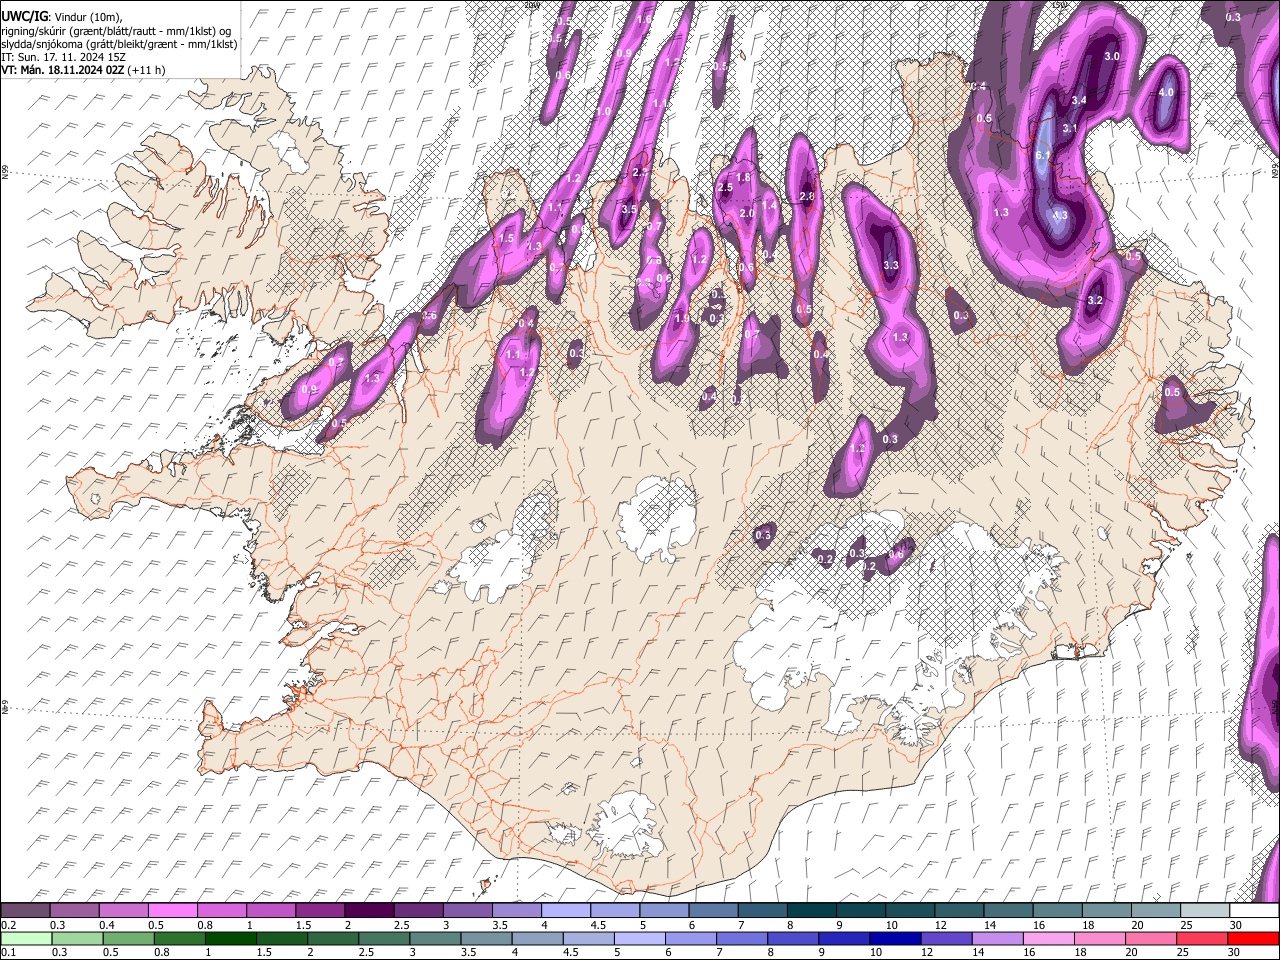
Task: Click the 2.8 value on the map
Action: 807,196
